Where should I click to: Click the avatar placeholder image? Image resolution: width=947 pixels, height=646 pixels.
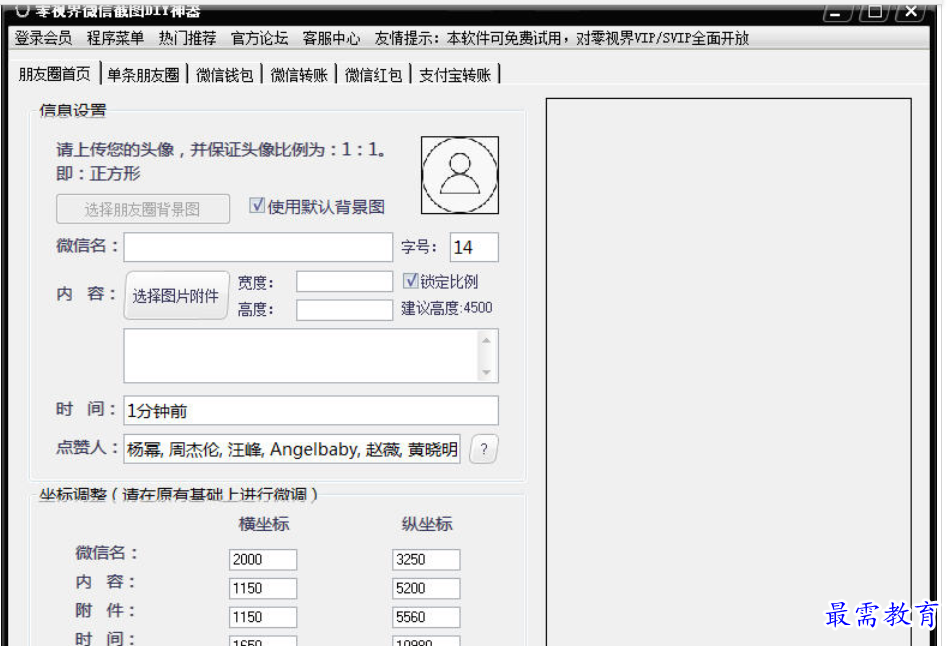click(x=460, y=175)
